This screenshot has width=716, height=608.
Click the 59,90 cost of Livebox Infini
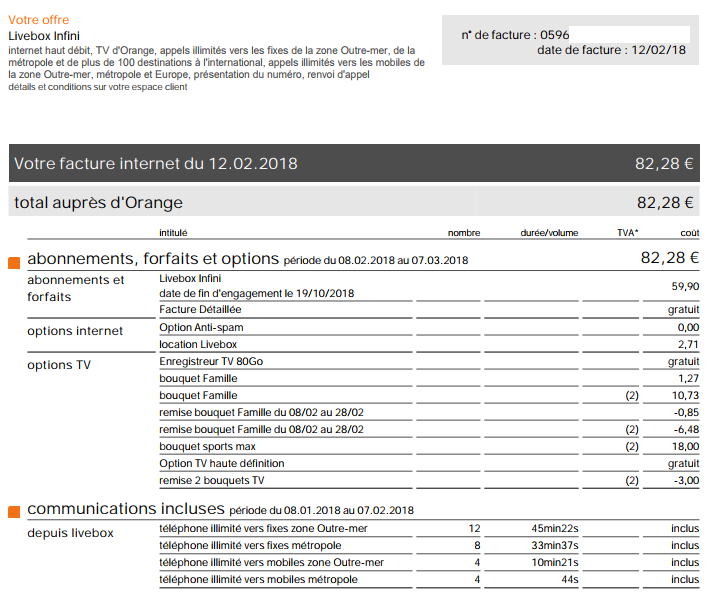[x=685, y=286]
